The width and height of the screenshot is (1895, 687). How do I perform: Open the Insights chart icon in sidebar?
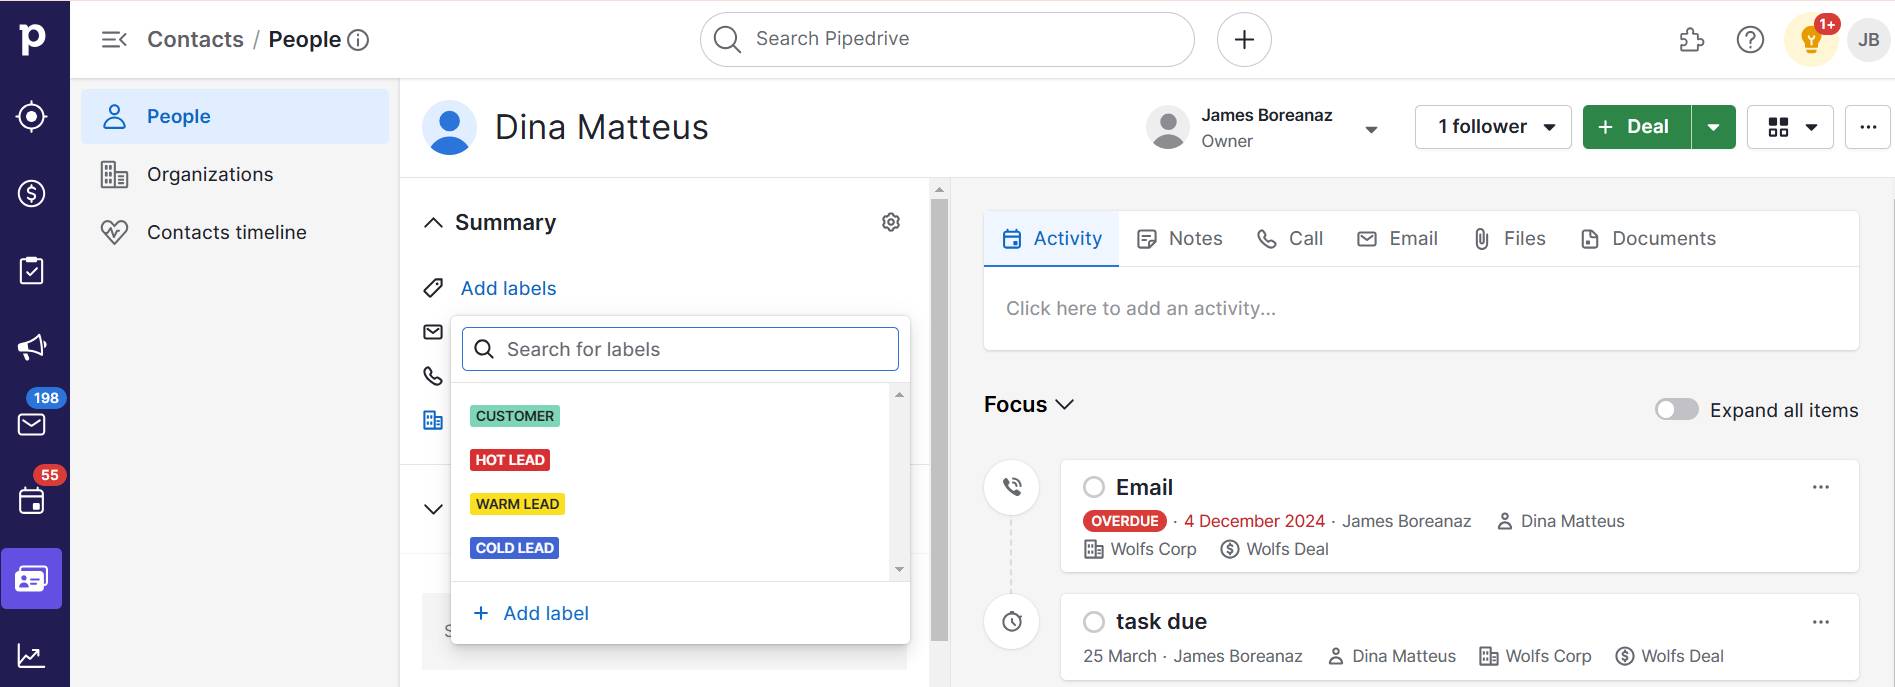tap(32, 656)
